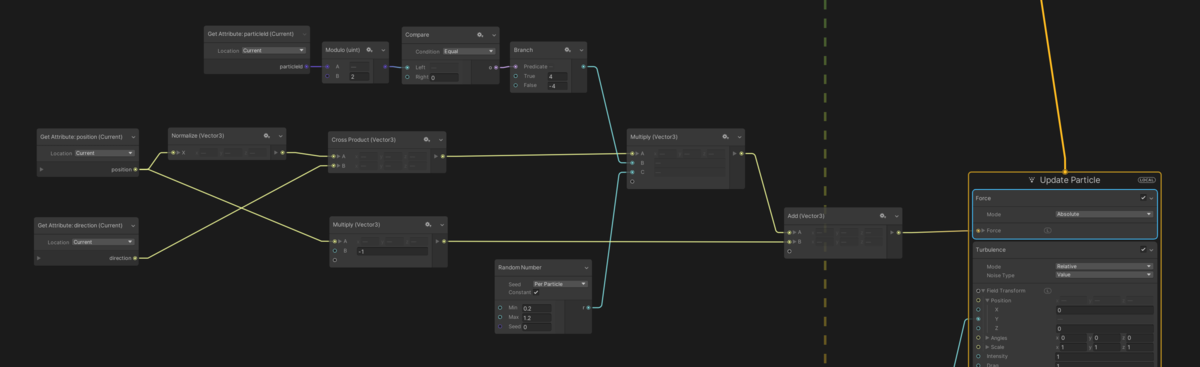Open the Compare Condition dropdown
Screen dimensions: 1200x367
pyautogui.click(x=469, y=50)
